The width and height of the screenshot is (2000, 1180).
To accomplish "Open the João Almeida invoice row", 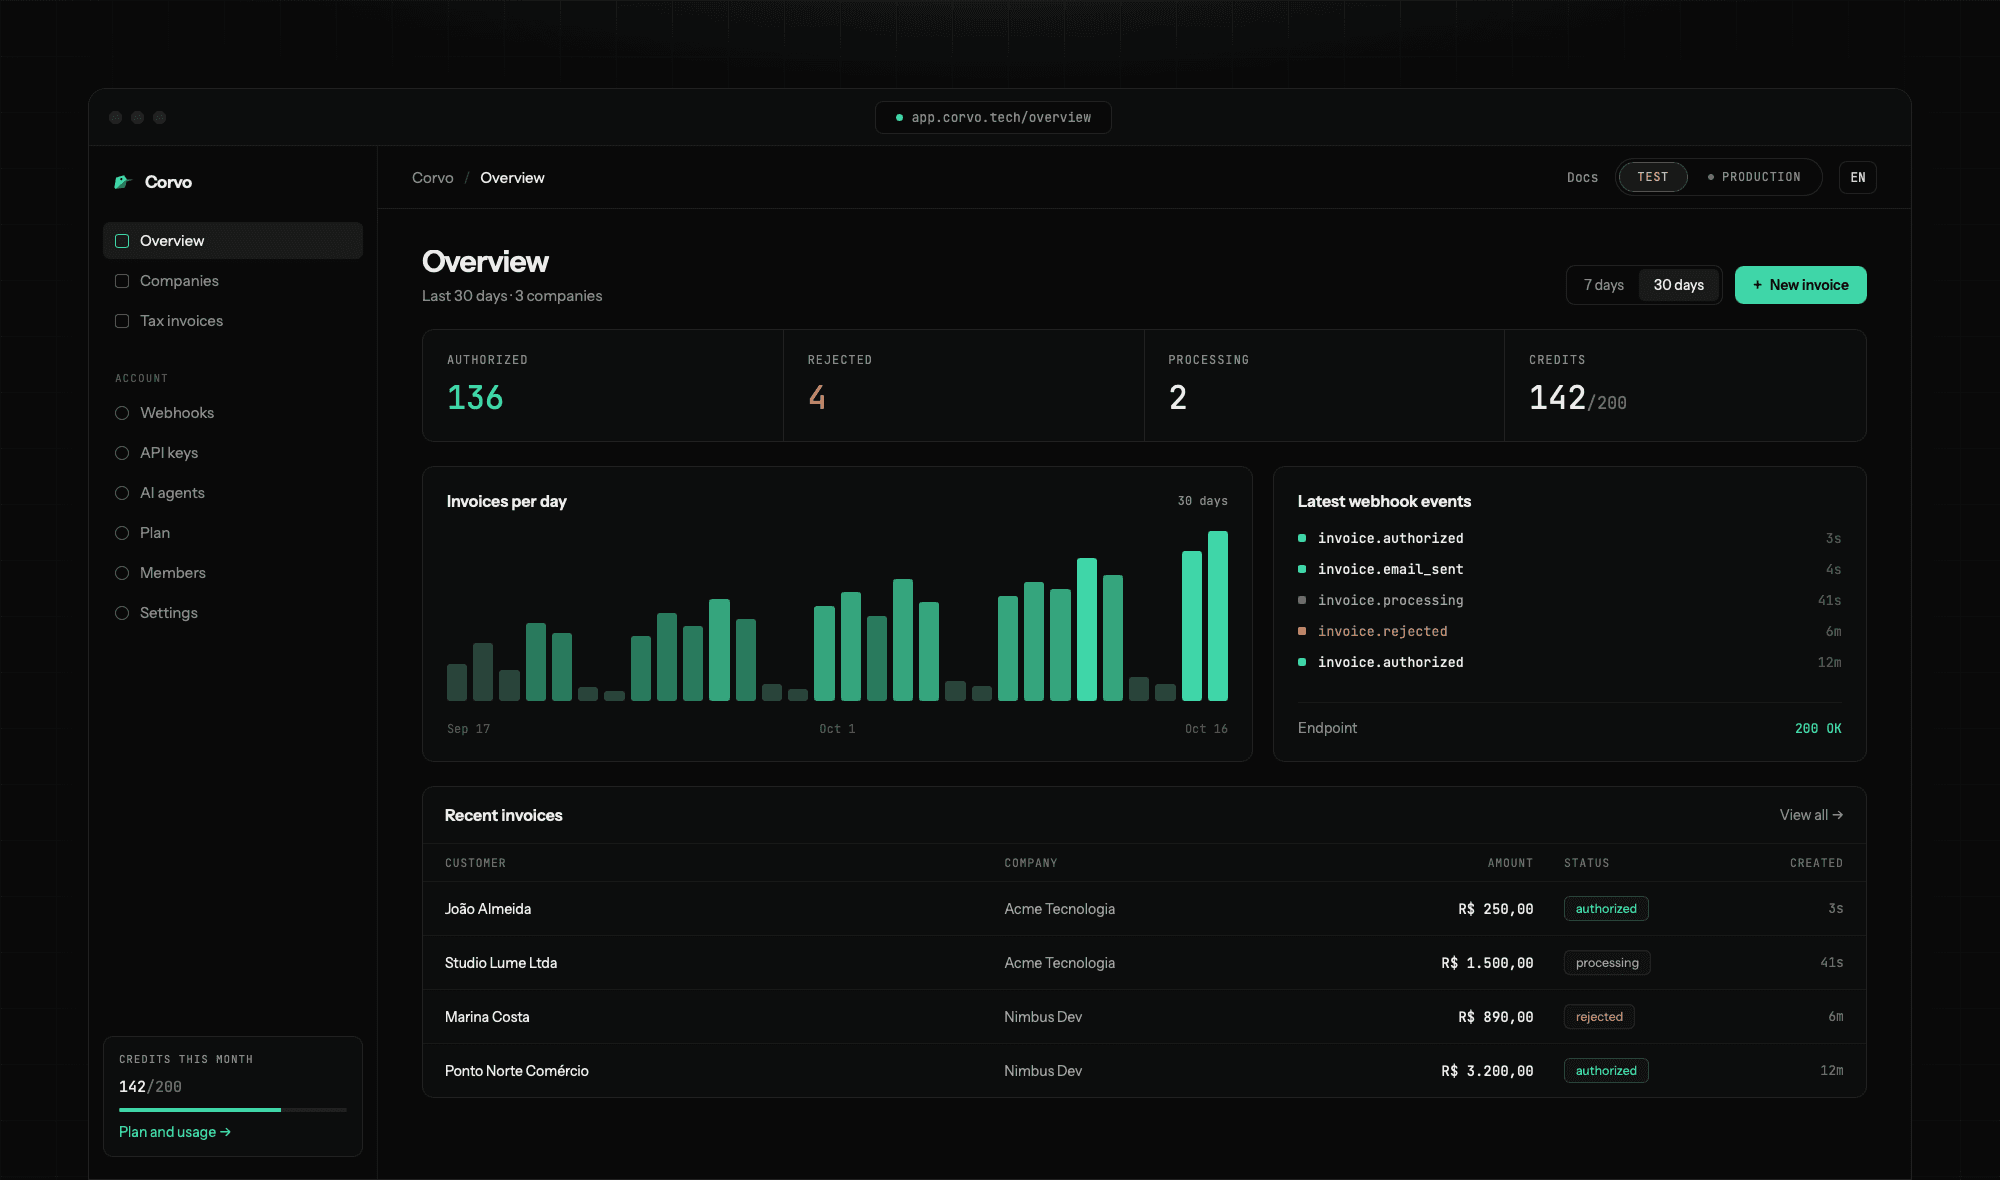I will (x=1144, y=909).
